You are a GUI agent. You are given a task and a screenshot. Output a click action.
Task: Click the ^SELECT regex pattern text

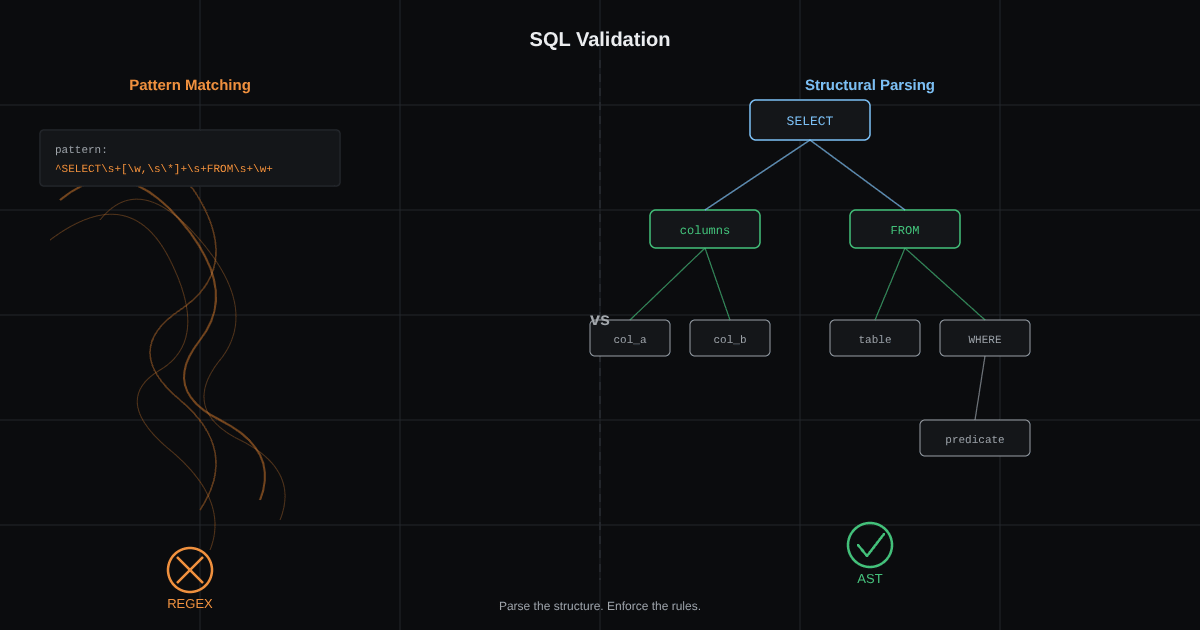pyautogui.click(x=164, y=169)
